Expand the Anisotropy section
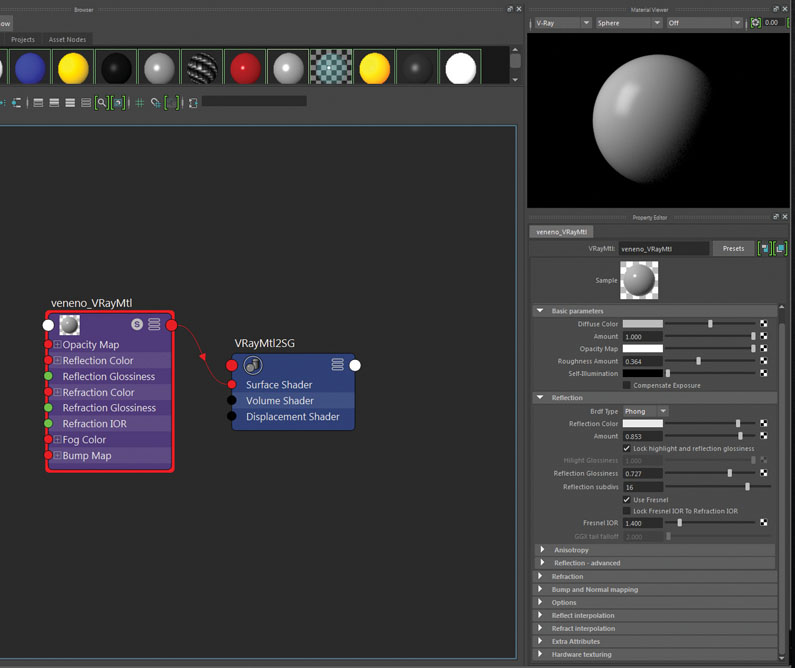Viewport: 795px width, 668px height. point(542,549)
